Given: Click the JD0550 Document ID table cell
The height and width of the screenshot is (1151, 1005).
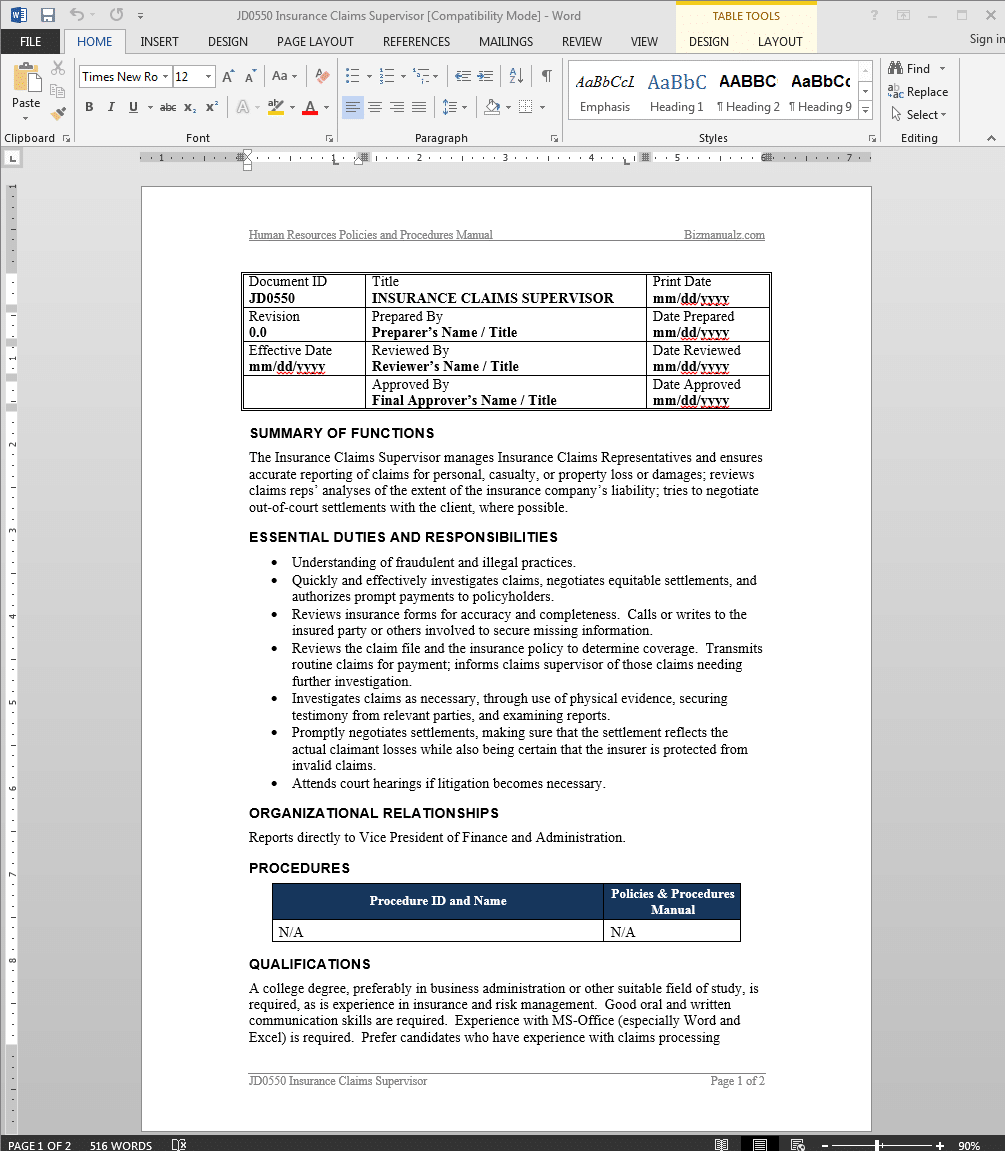Looking at the screenshot, I should click(304, 291).
